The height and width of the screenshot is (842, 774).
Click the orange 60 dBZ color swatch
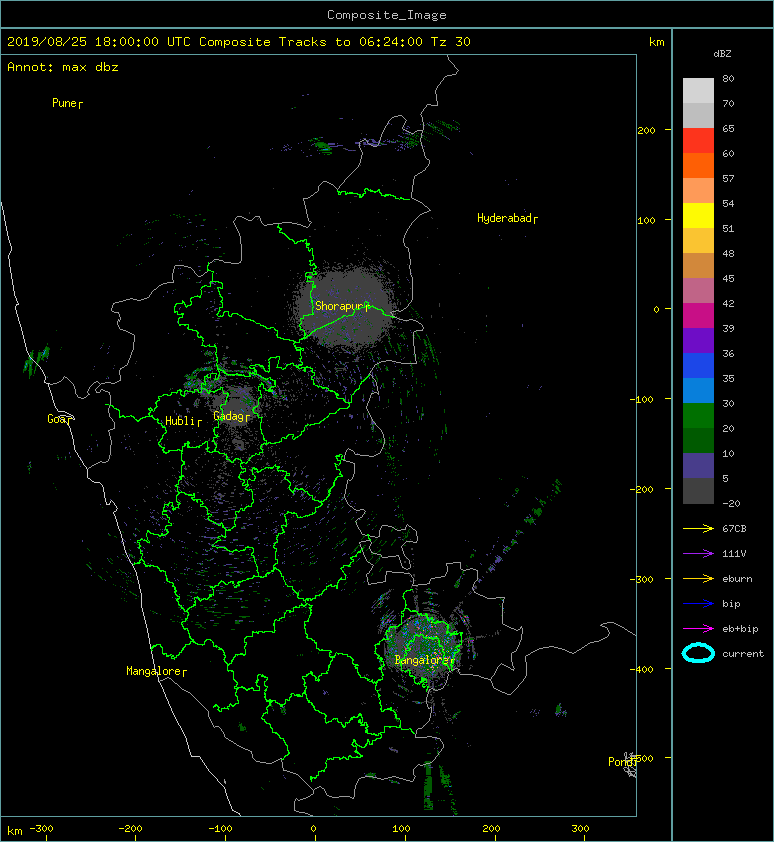[x=698, y=166]
